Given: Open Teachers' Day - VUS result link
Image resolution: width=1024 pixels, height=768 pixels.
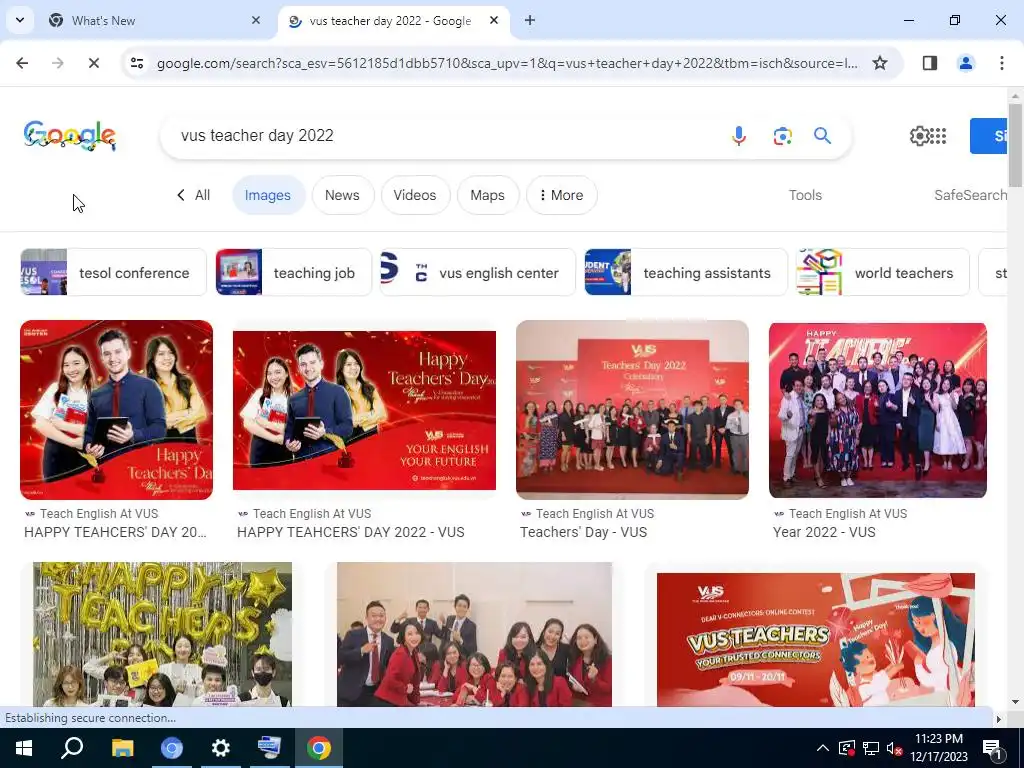Looking at the screenshot, I should click(583, 532).
